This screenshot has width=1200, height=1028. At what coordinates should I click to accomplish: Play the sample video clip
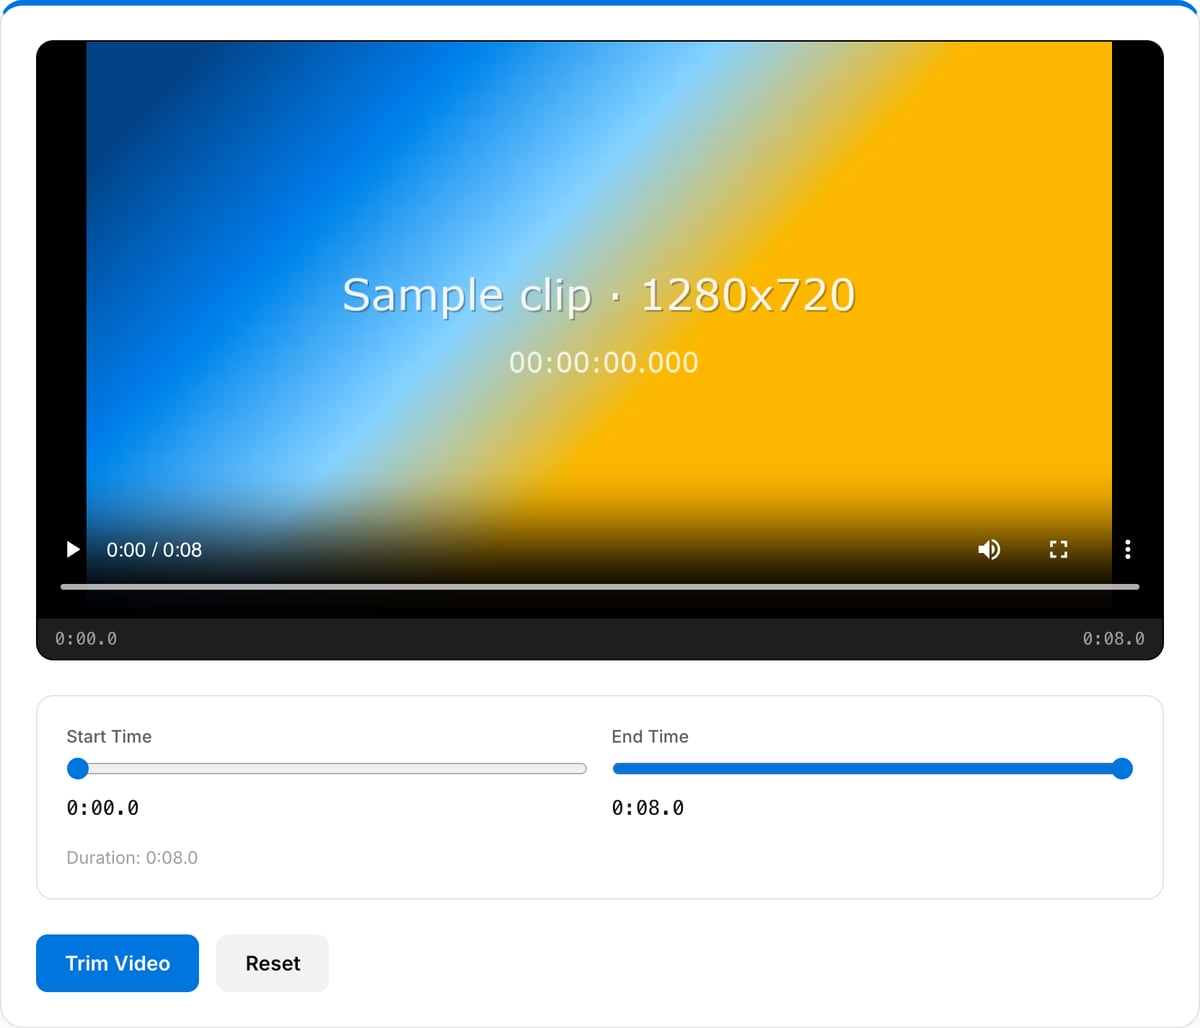(72, 549)
